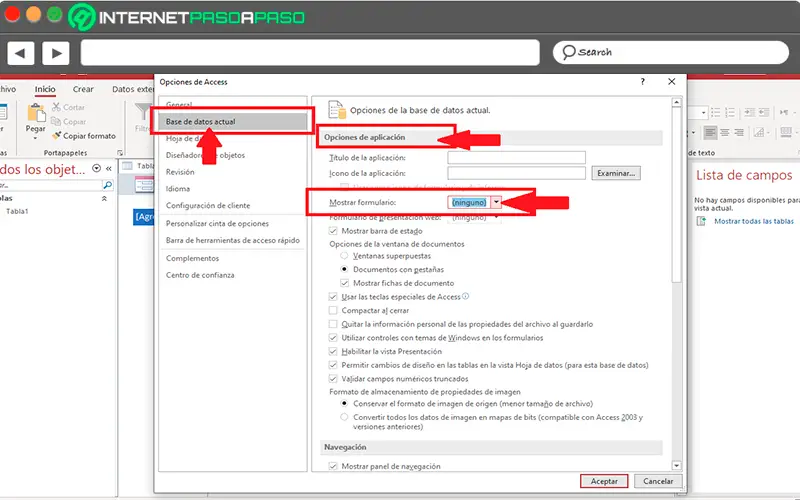The width and height of the screenshot is (800, 500).
Task: Click the align left icon in ribbon
Action: tap(710, 133)
